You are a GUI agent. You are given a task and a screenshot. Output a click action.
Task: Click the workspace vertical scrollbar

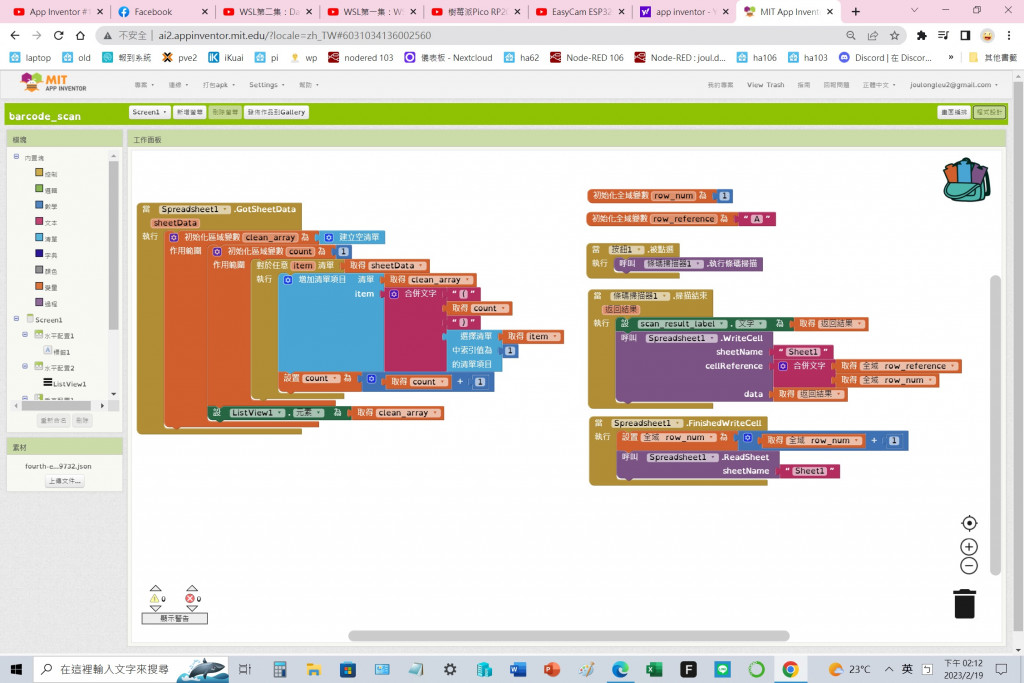[x=995, y=424]
